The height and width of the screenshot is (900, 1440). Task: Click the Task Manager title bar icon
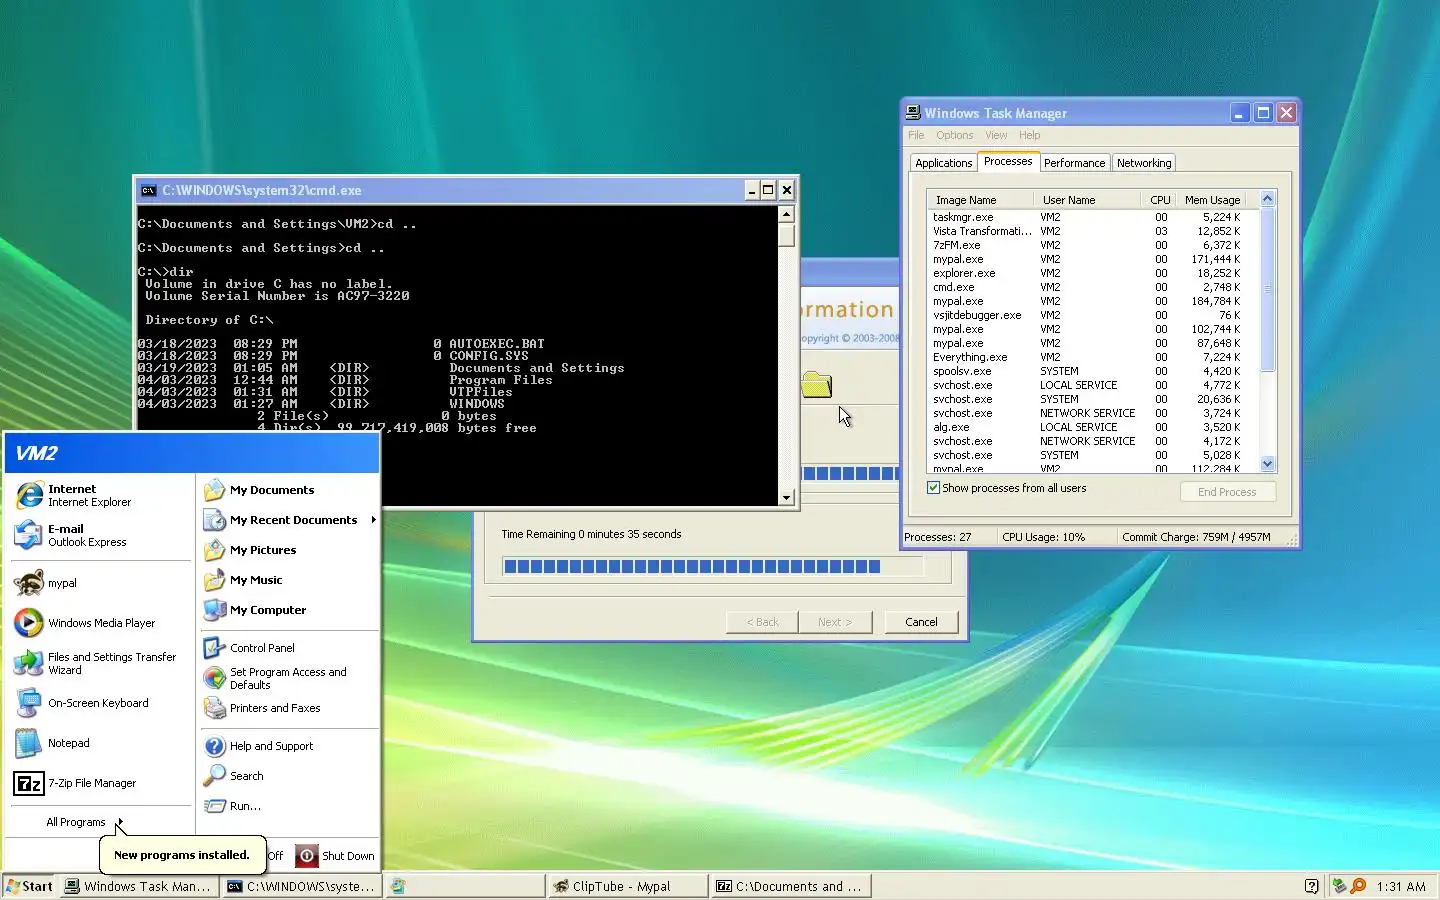912,113
